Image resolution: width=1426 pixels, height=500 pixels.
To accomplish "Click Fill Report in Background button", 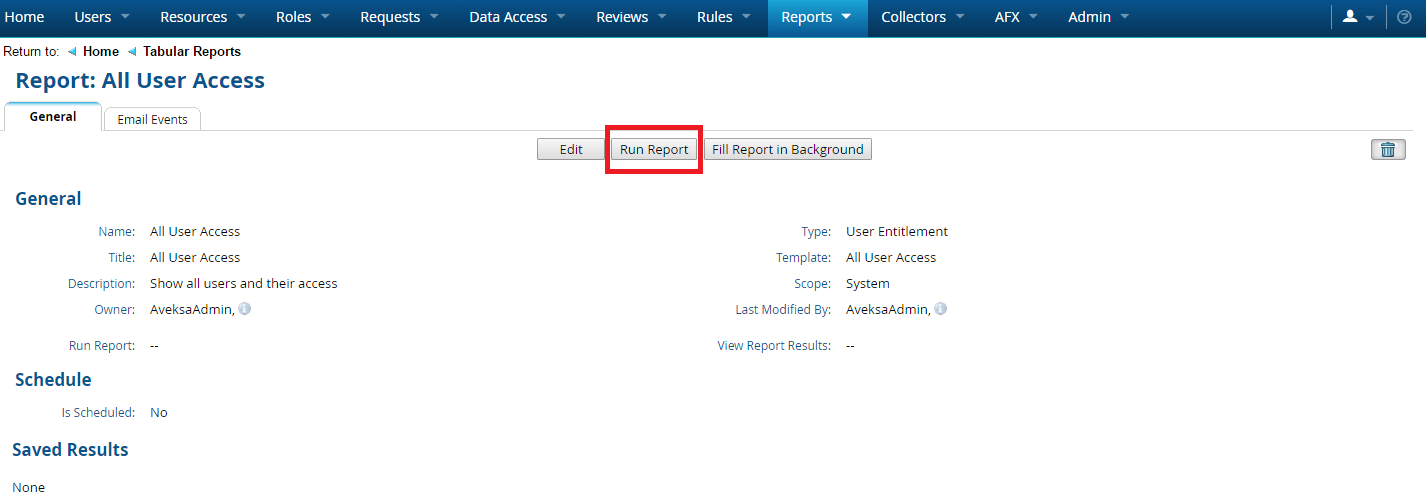I will [788, 149].
